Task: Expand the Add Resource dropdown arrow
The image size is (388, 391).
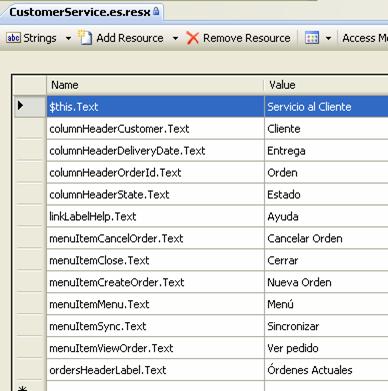Action: pyautogui.click(x=175, y=38)
